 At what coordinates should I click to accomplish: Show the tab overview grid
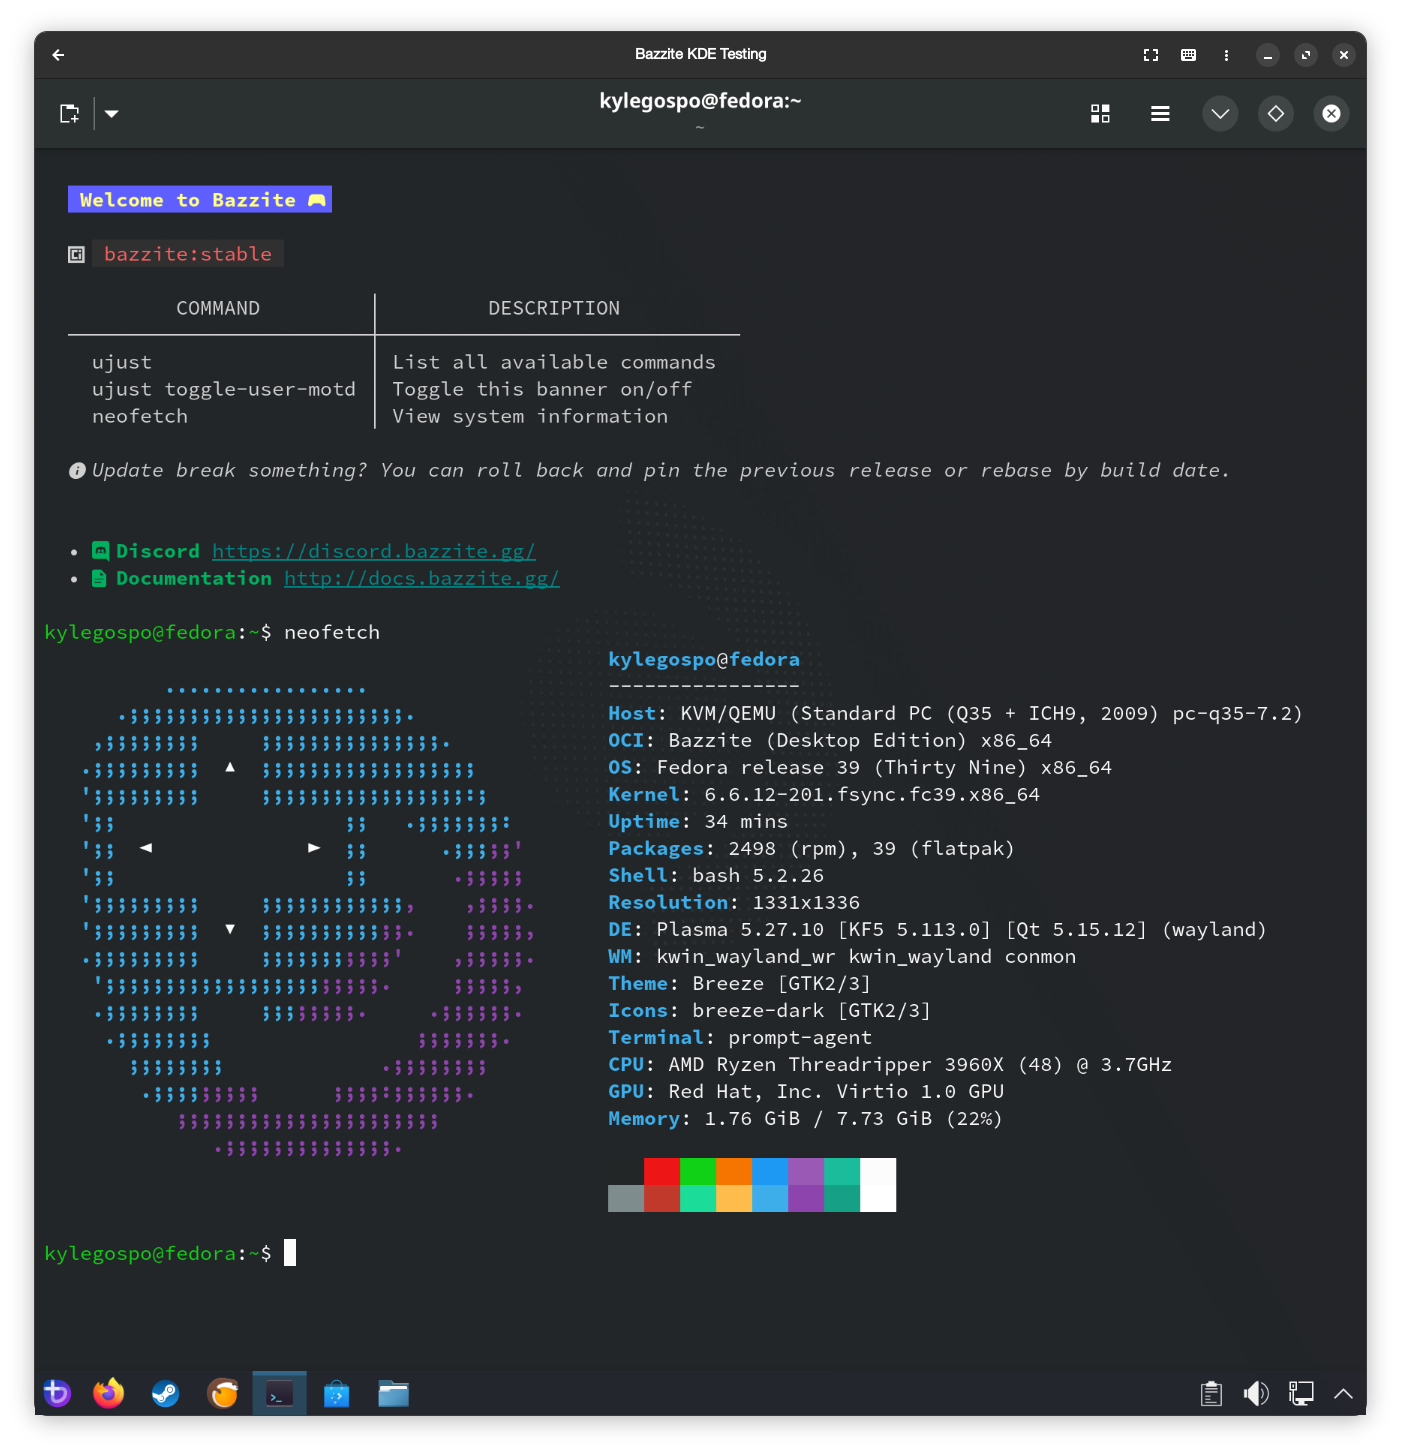click(1100, 114)
